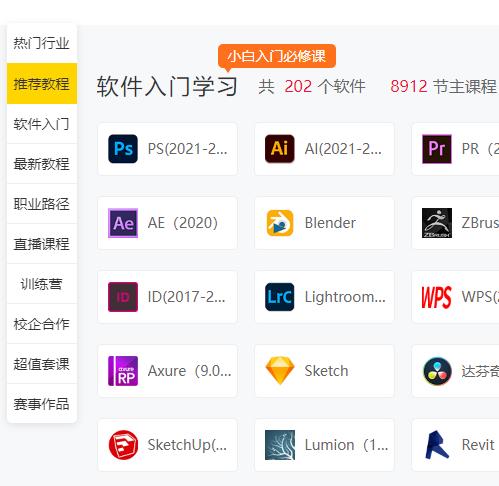Select 推荐教程 in the sidebar
This screenshot has height=486, width=499.
(x=42, y=83)
